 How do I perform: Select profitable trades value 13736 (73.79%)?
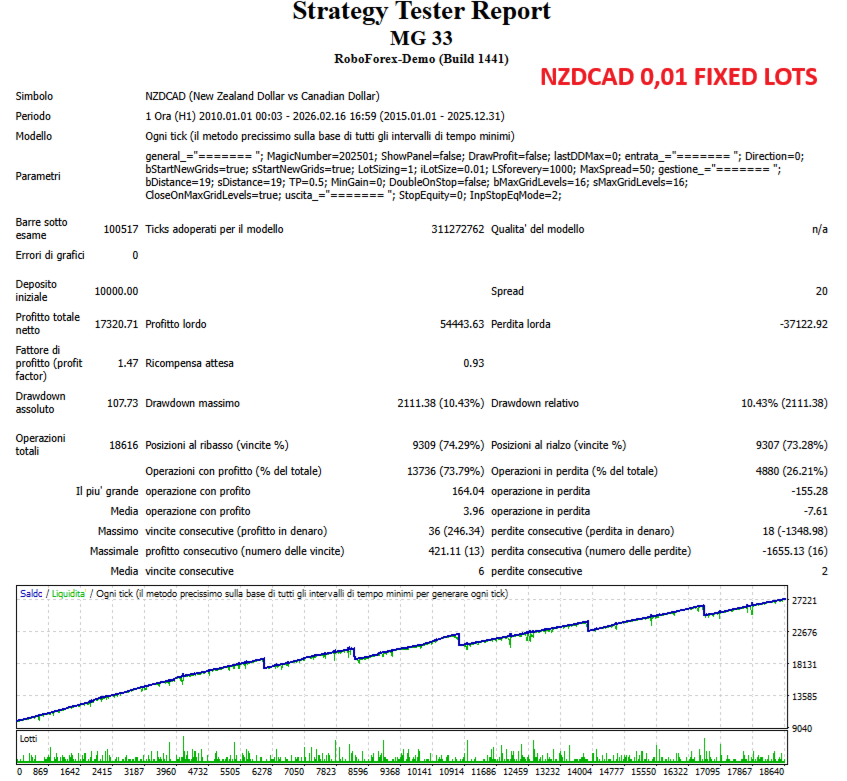point(446,471)
